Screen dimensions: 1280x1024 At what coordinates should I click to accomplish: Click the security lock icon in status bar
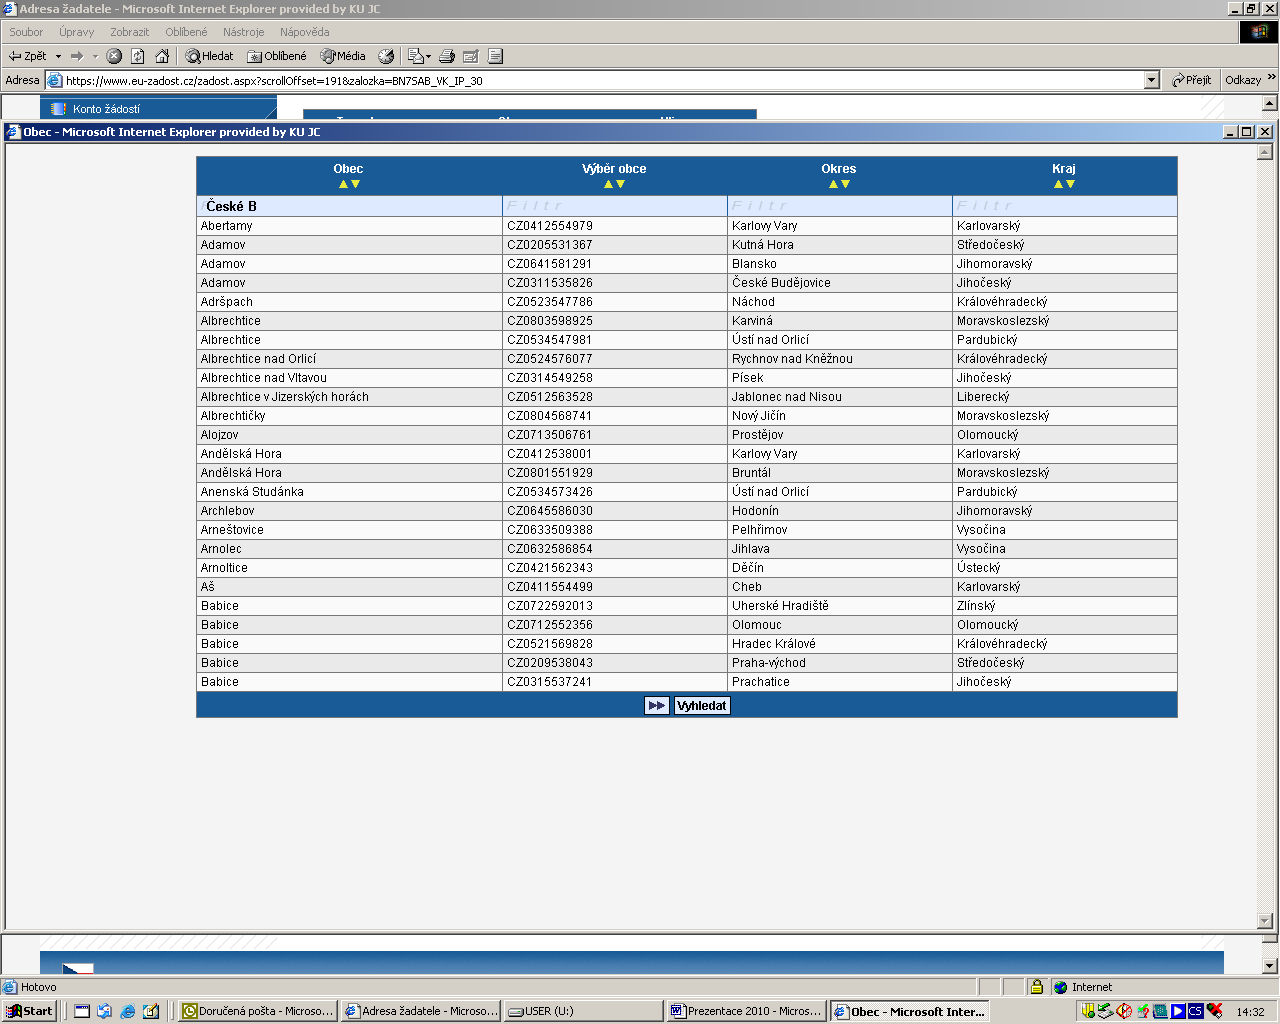click(x=1037, y=987)
